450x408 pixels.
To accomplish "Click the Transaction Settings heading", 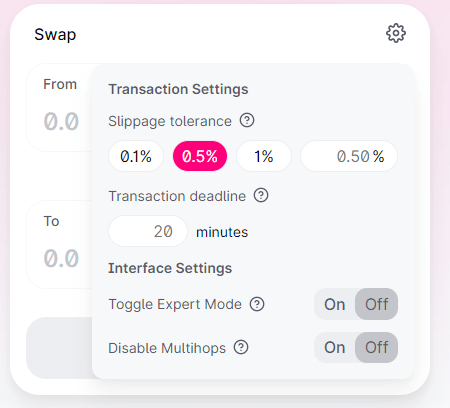I will (178, 89).
